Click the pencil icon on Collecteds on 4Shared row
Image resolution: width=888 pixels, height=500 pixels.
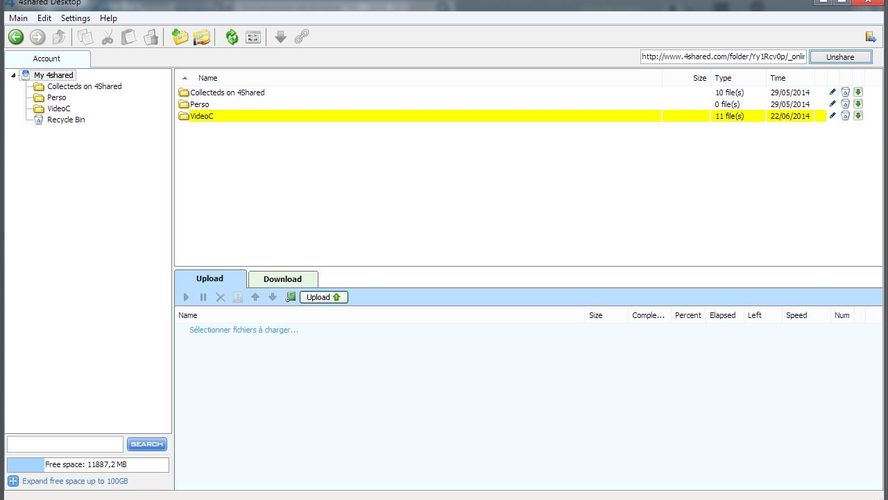832,92
